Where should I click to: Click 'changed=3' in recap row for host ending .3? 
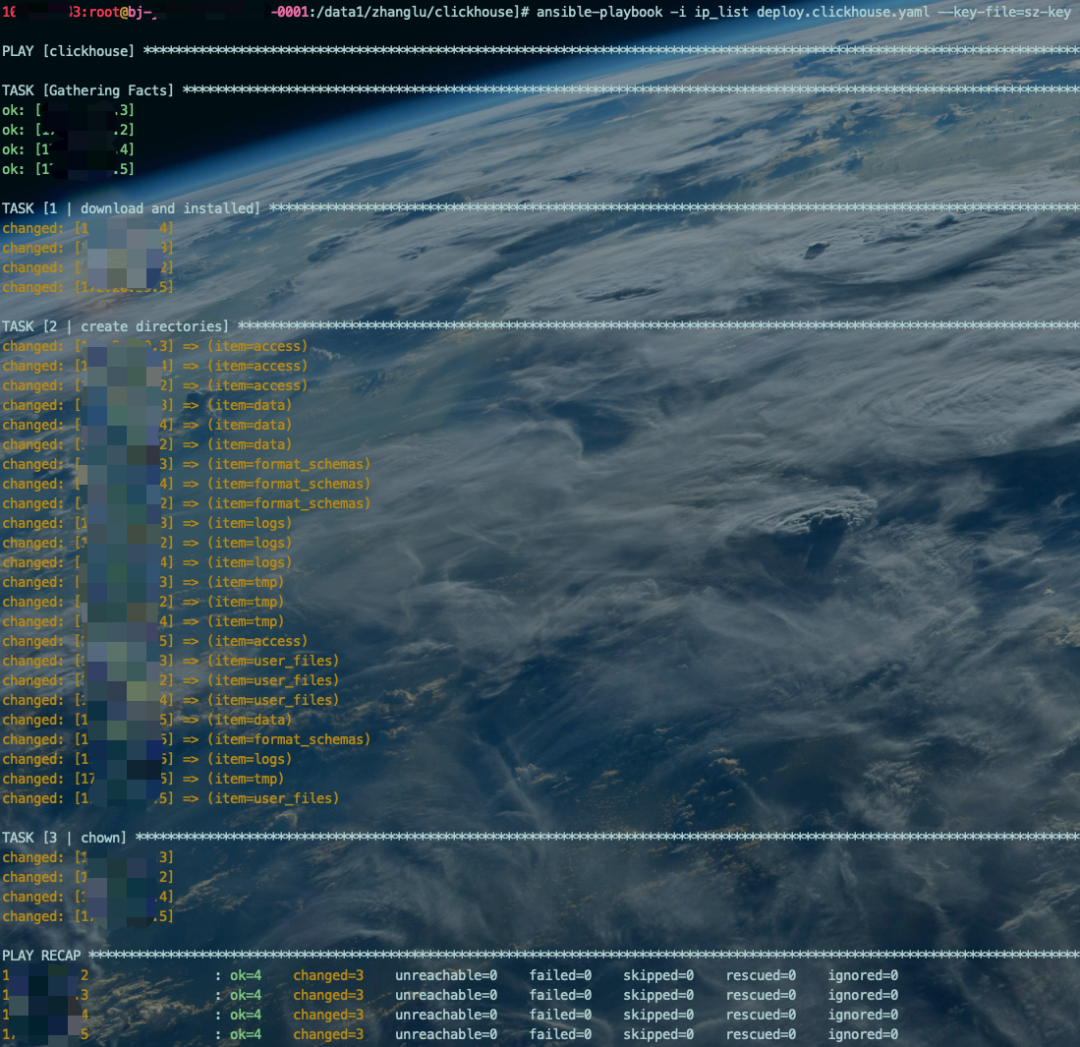tap(328, 995)
